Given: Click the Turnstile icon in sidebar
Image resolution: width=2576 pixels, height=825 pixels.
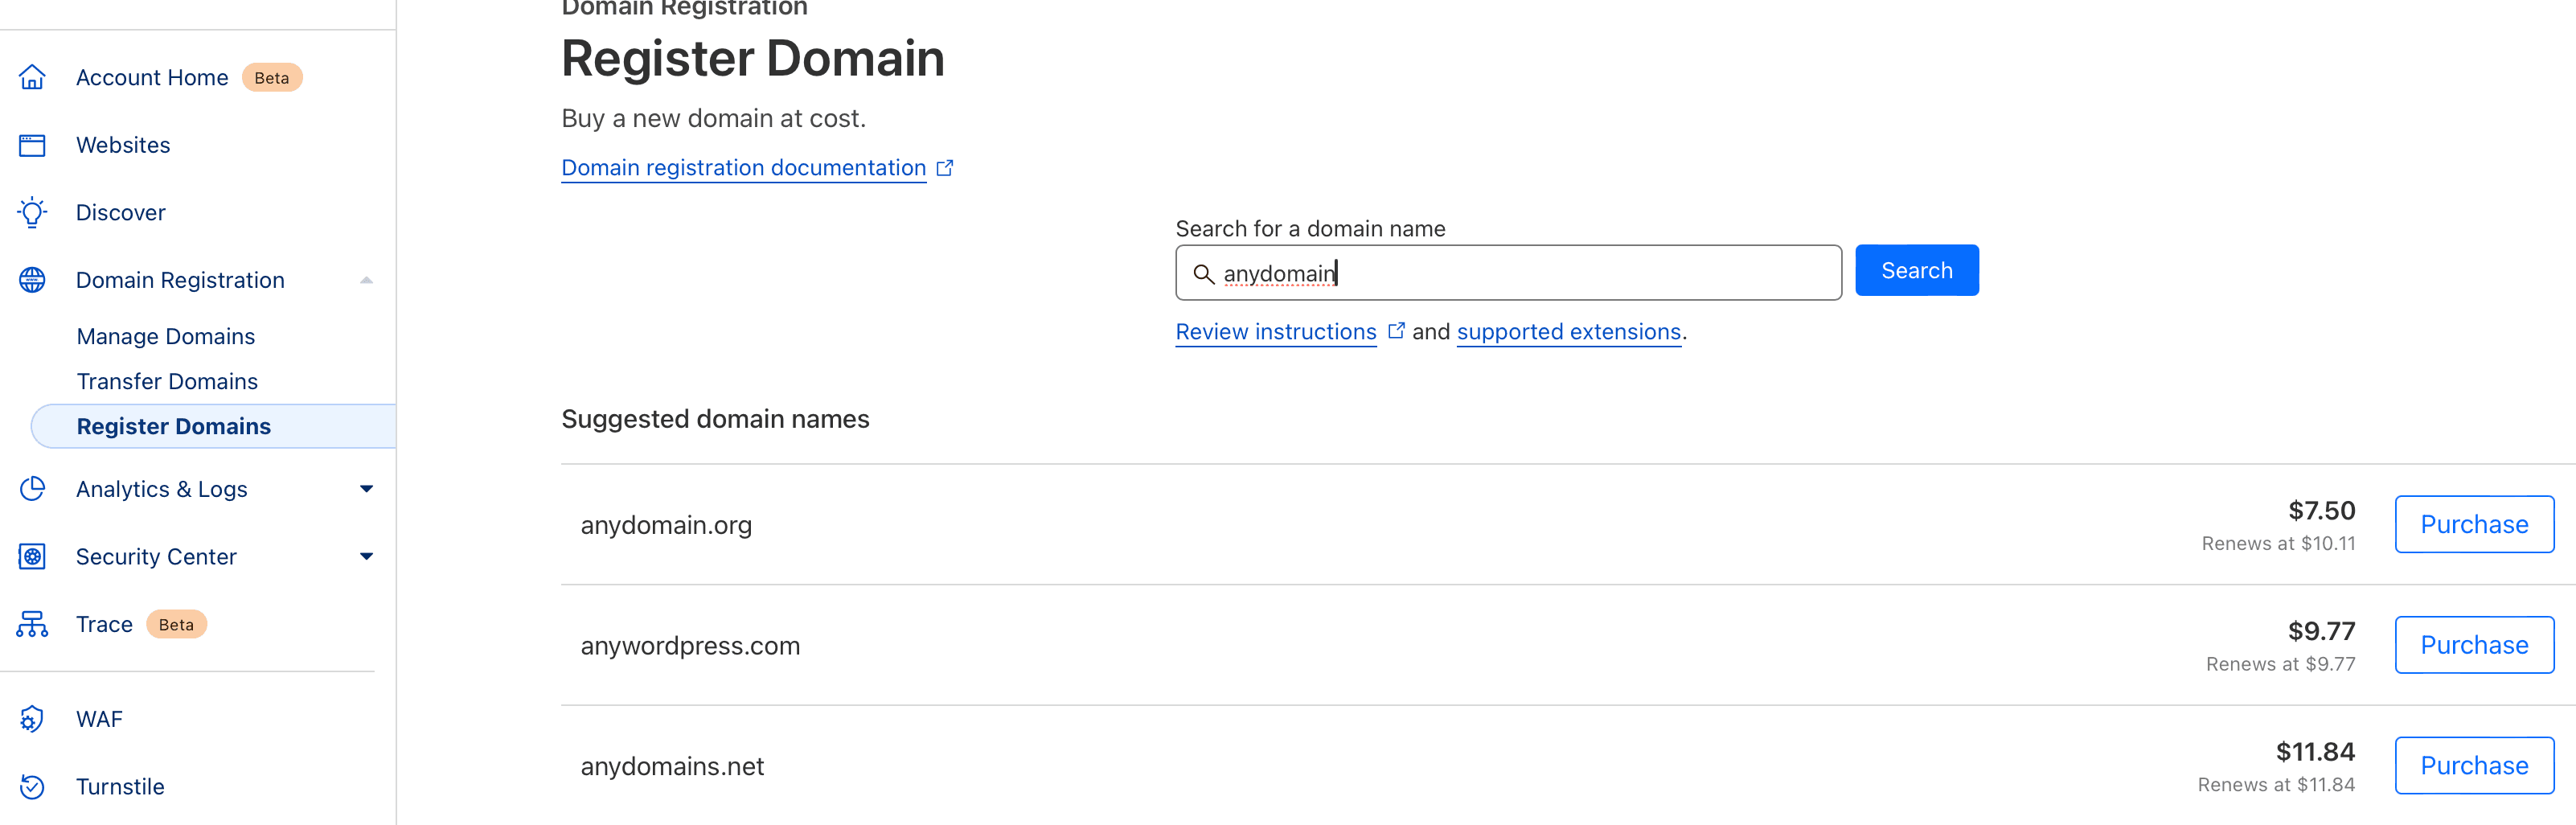Looking at the screenshot, I should point(32,786).
